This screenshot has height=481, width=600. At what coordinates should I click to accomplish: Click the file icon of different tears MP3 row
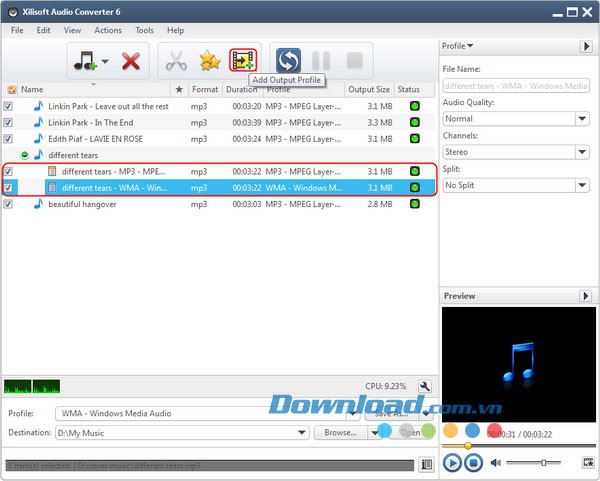coord(52,171)
